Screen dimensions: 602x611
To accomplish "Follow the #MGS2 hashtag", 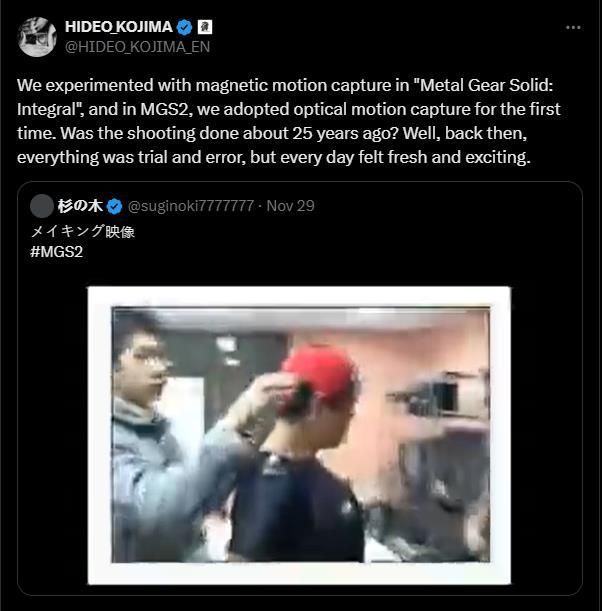I will [56, 251].
